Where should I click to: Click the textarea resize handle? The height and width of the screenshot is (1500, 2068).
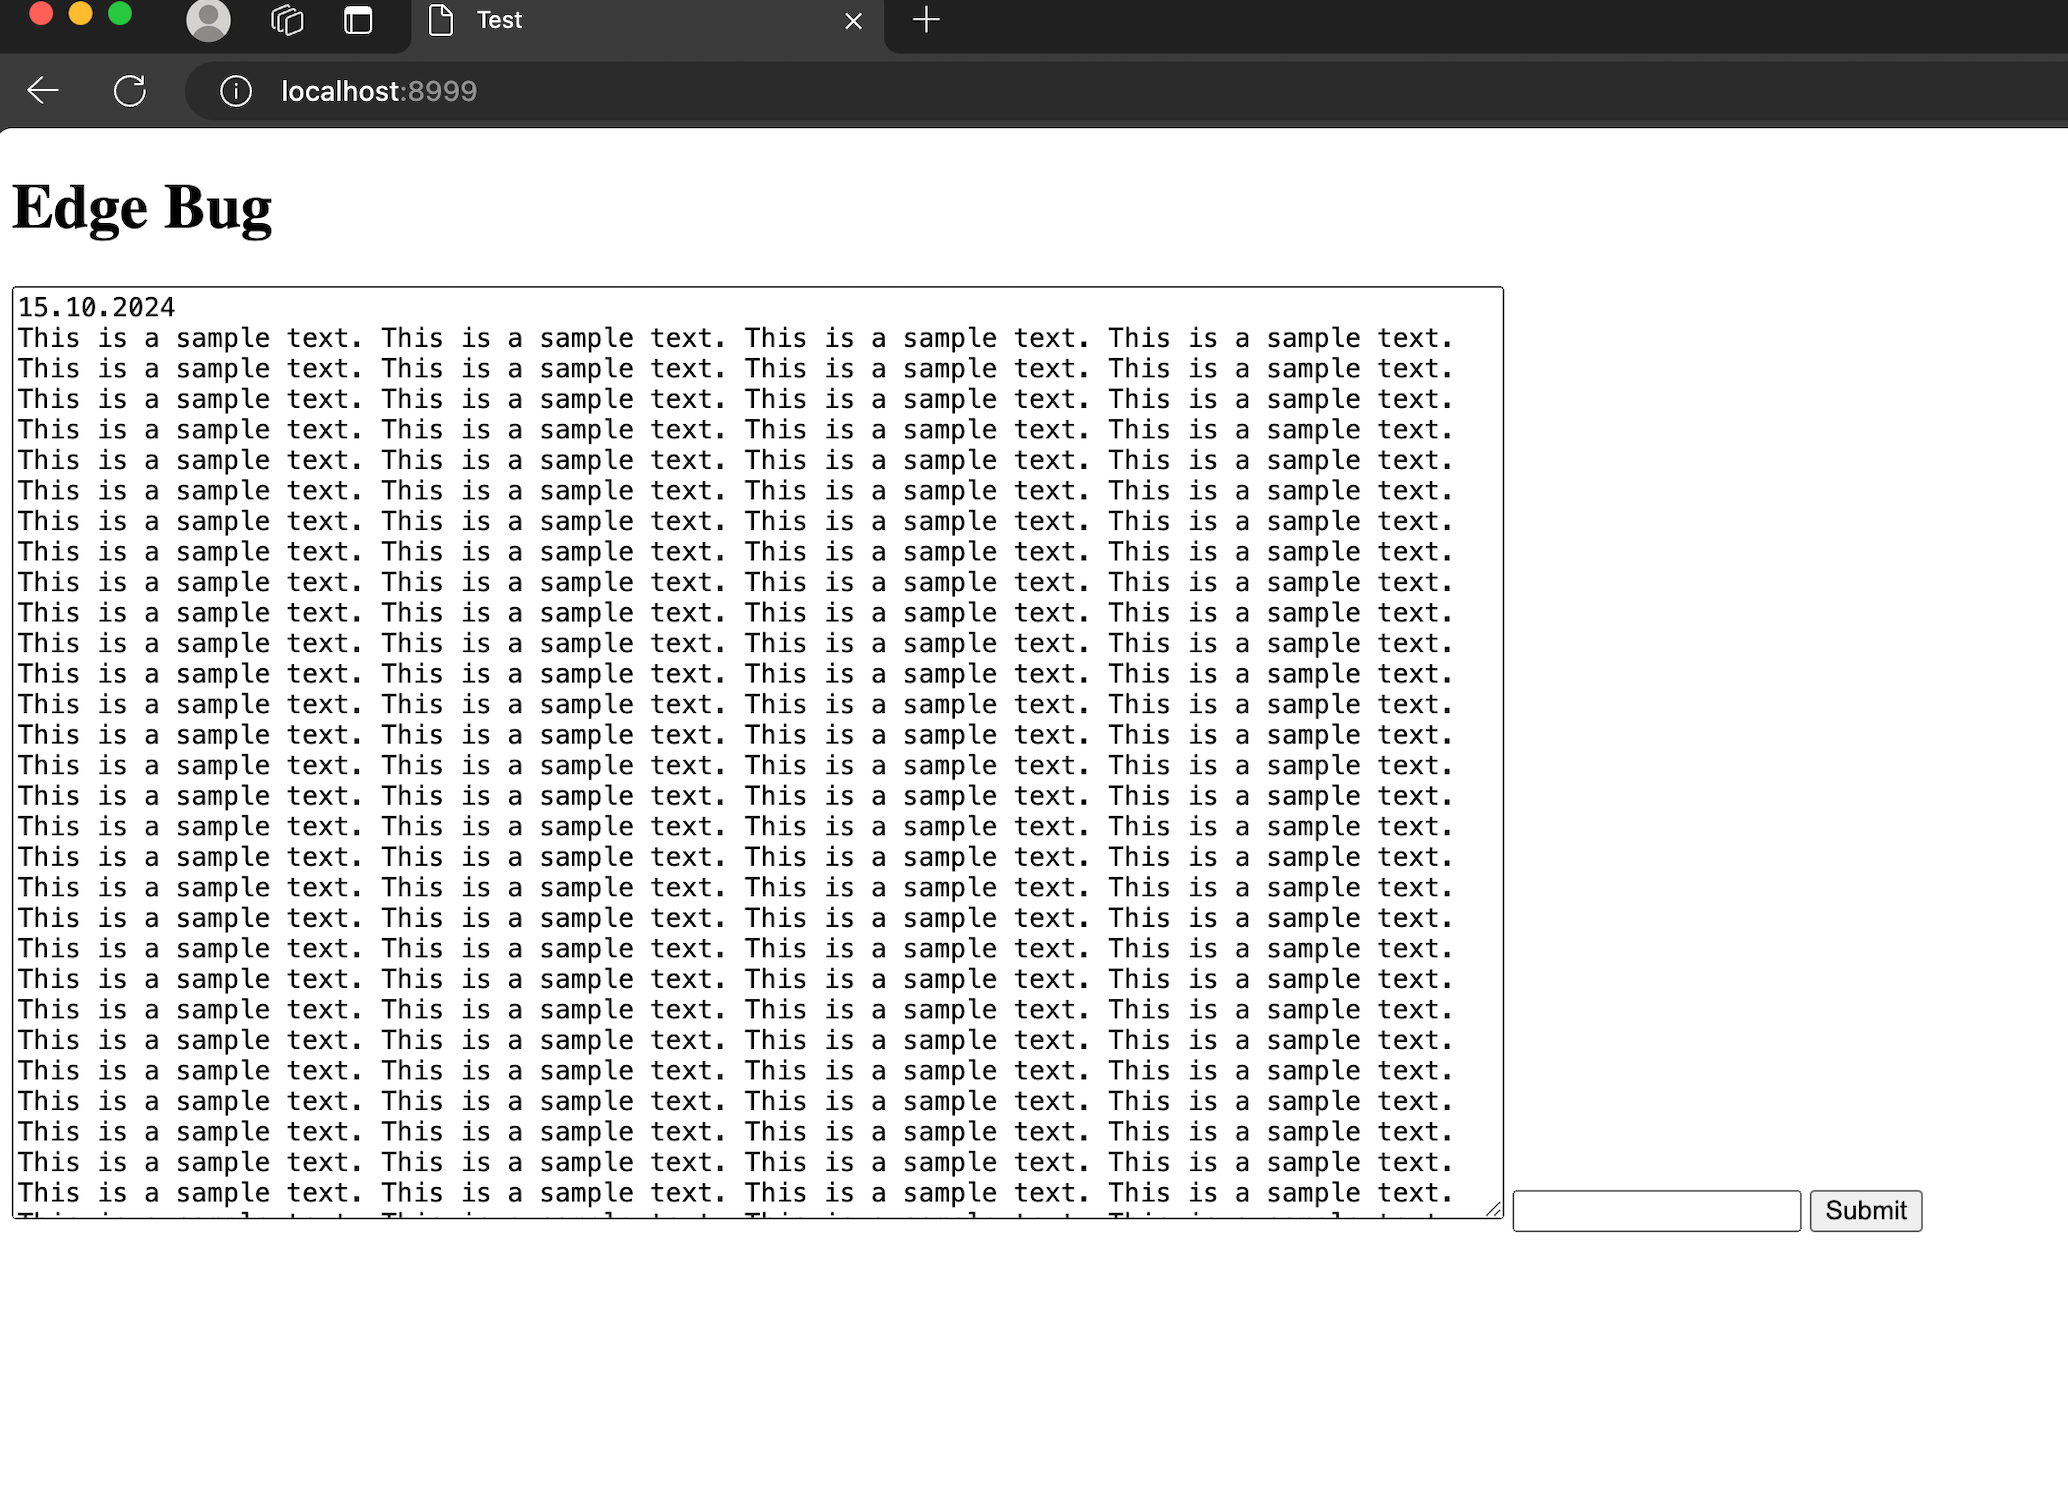pyautogui.click(x=1494, y=1208)
